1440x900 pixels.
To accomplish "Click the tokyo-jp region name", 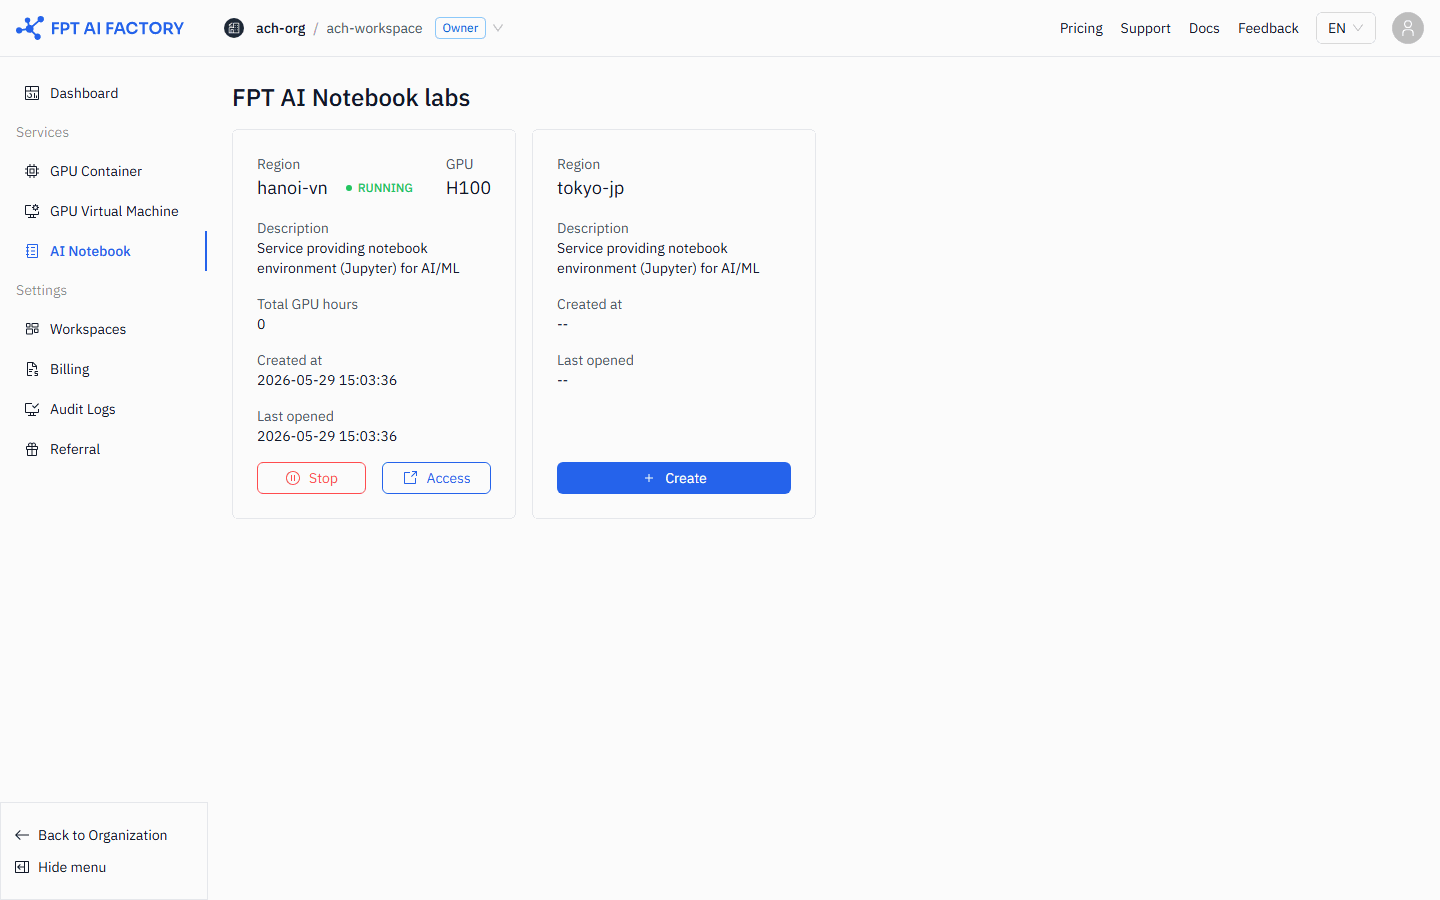I will pos(590,188).
